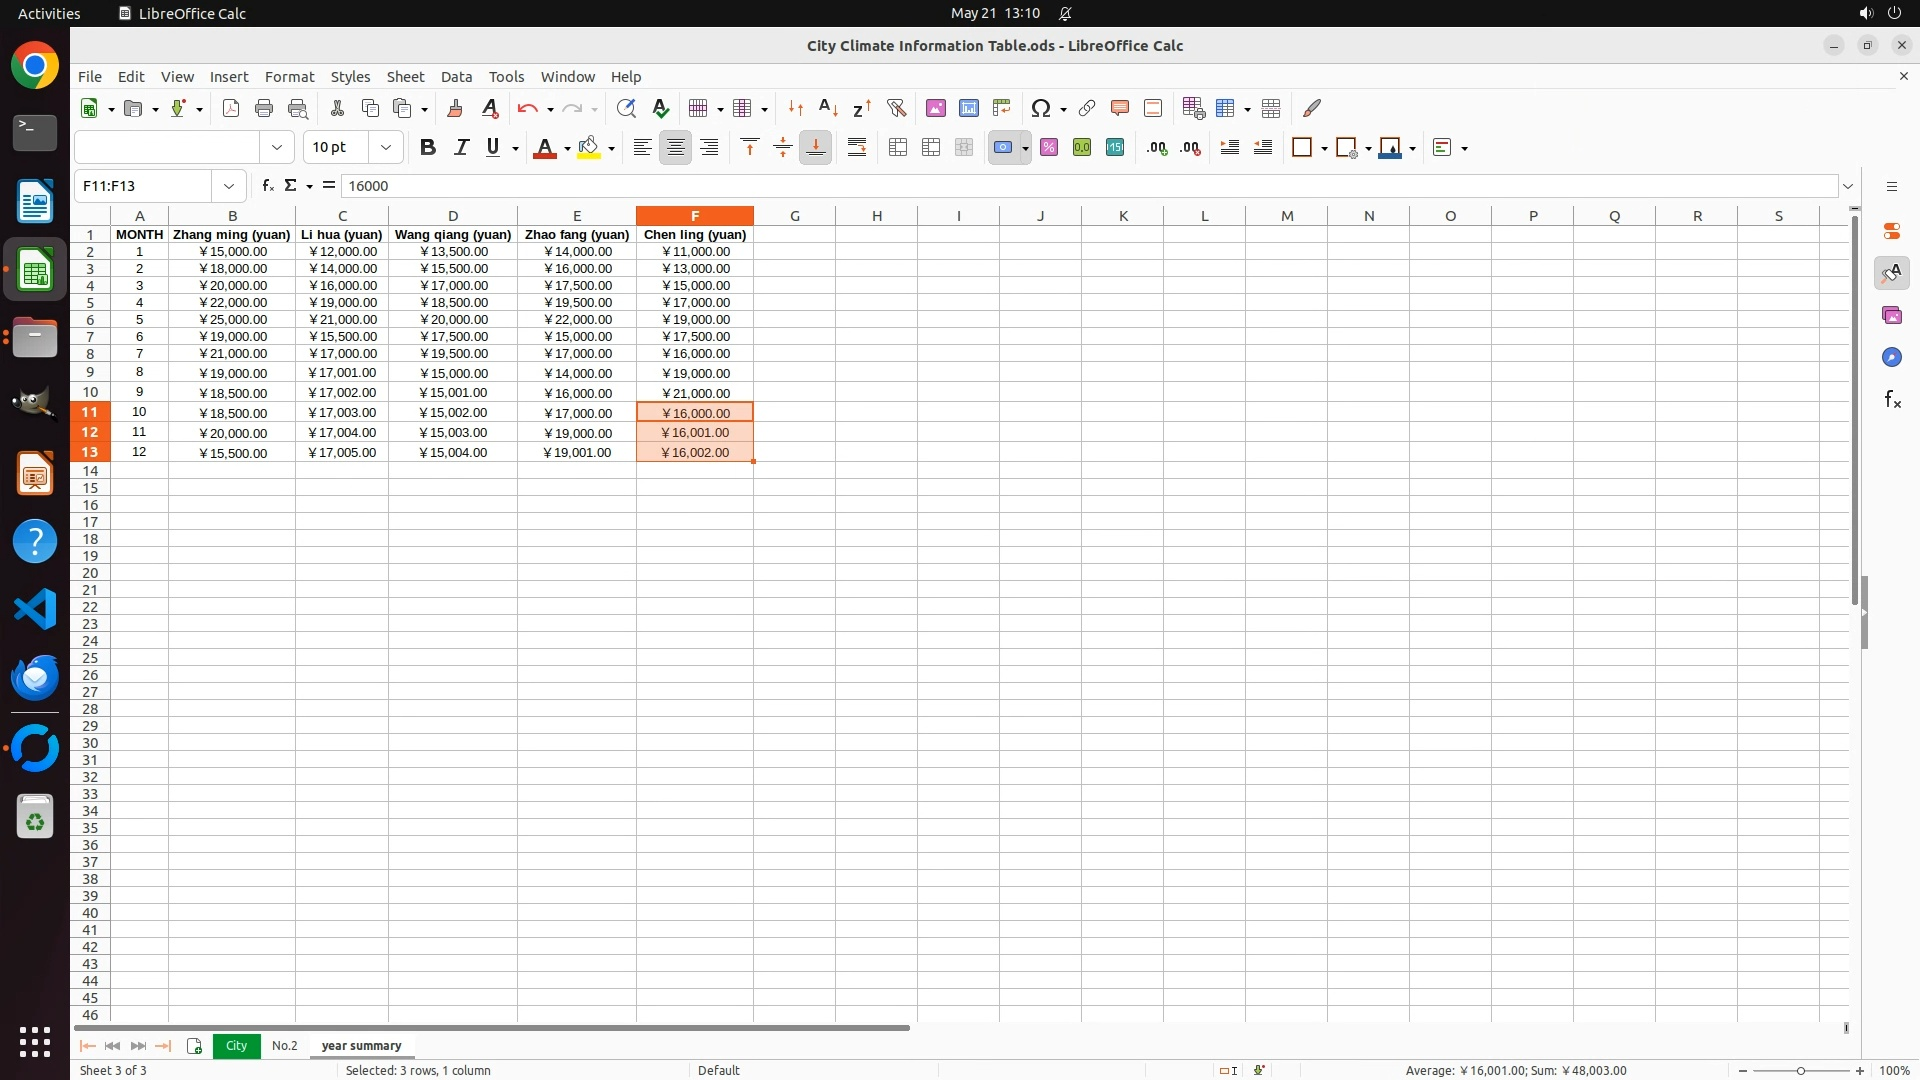Click the zoom slider in status bar
This screenshot has width=1920, height=1080.
click(x=1800, y=1071)
